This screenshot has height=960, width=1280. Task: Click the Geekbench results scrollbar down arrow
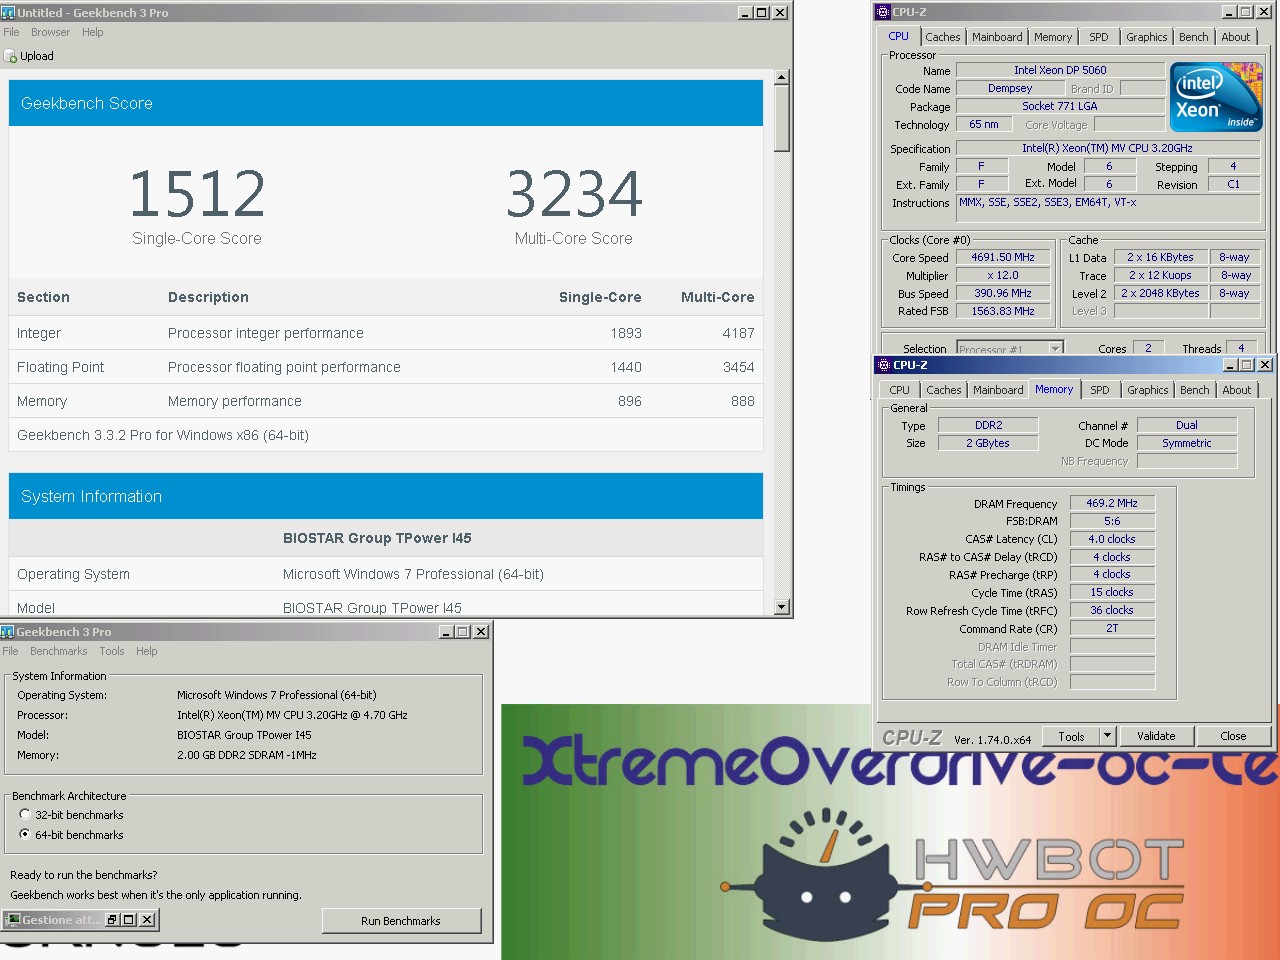click(782, 607)
